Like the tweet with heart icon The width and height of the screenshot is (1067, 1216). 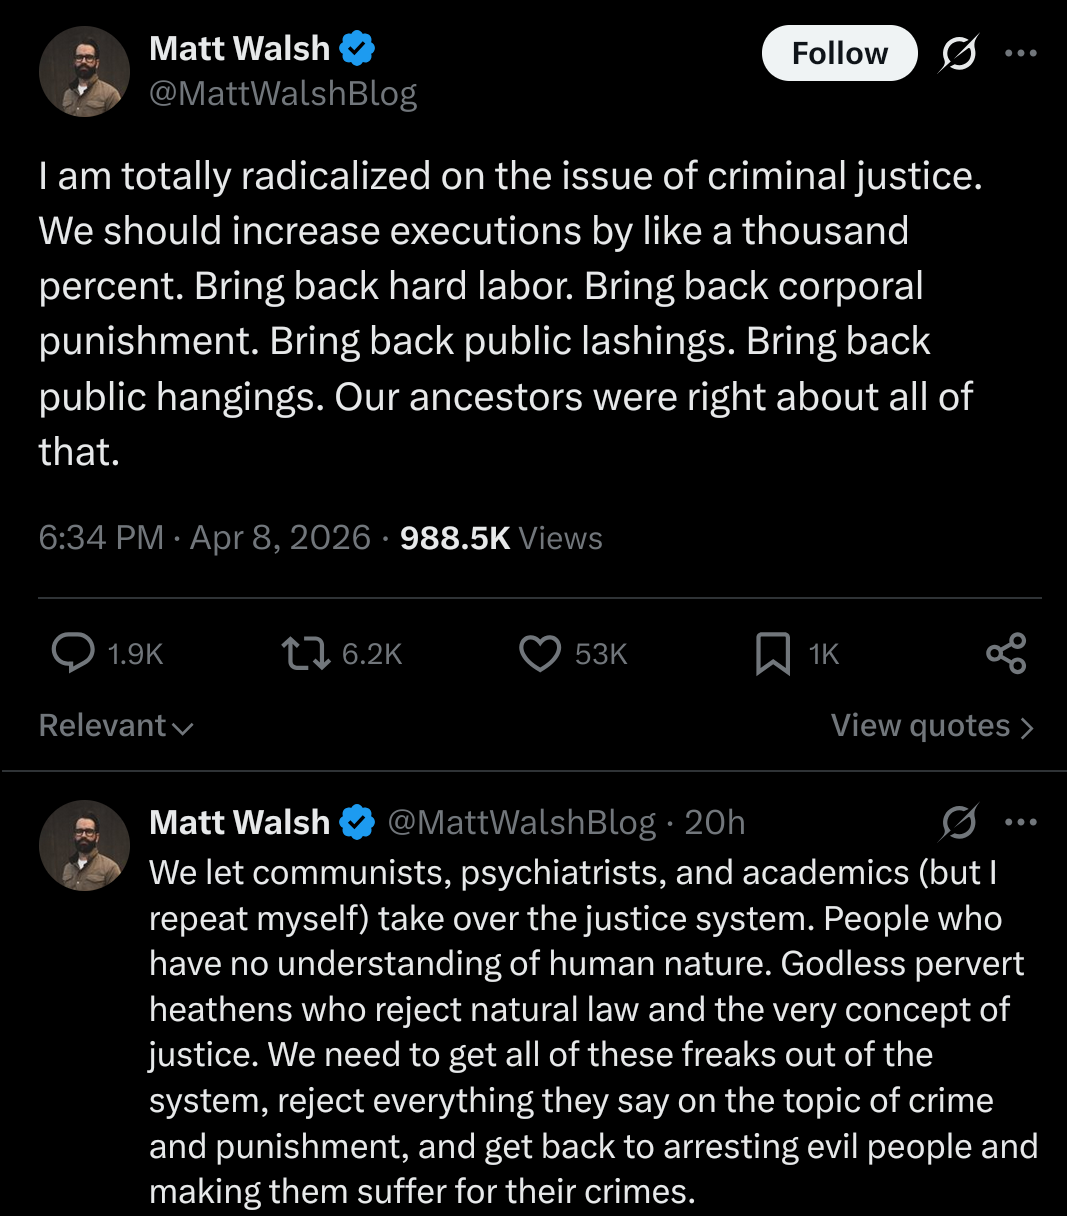(x=540, y=653)
